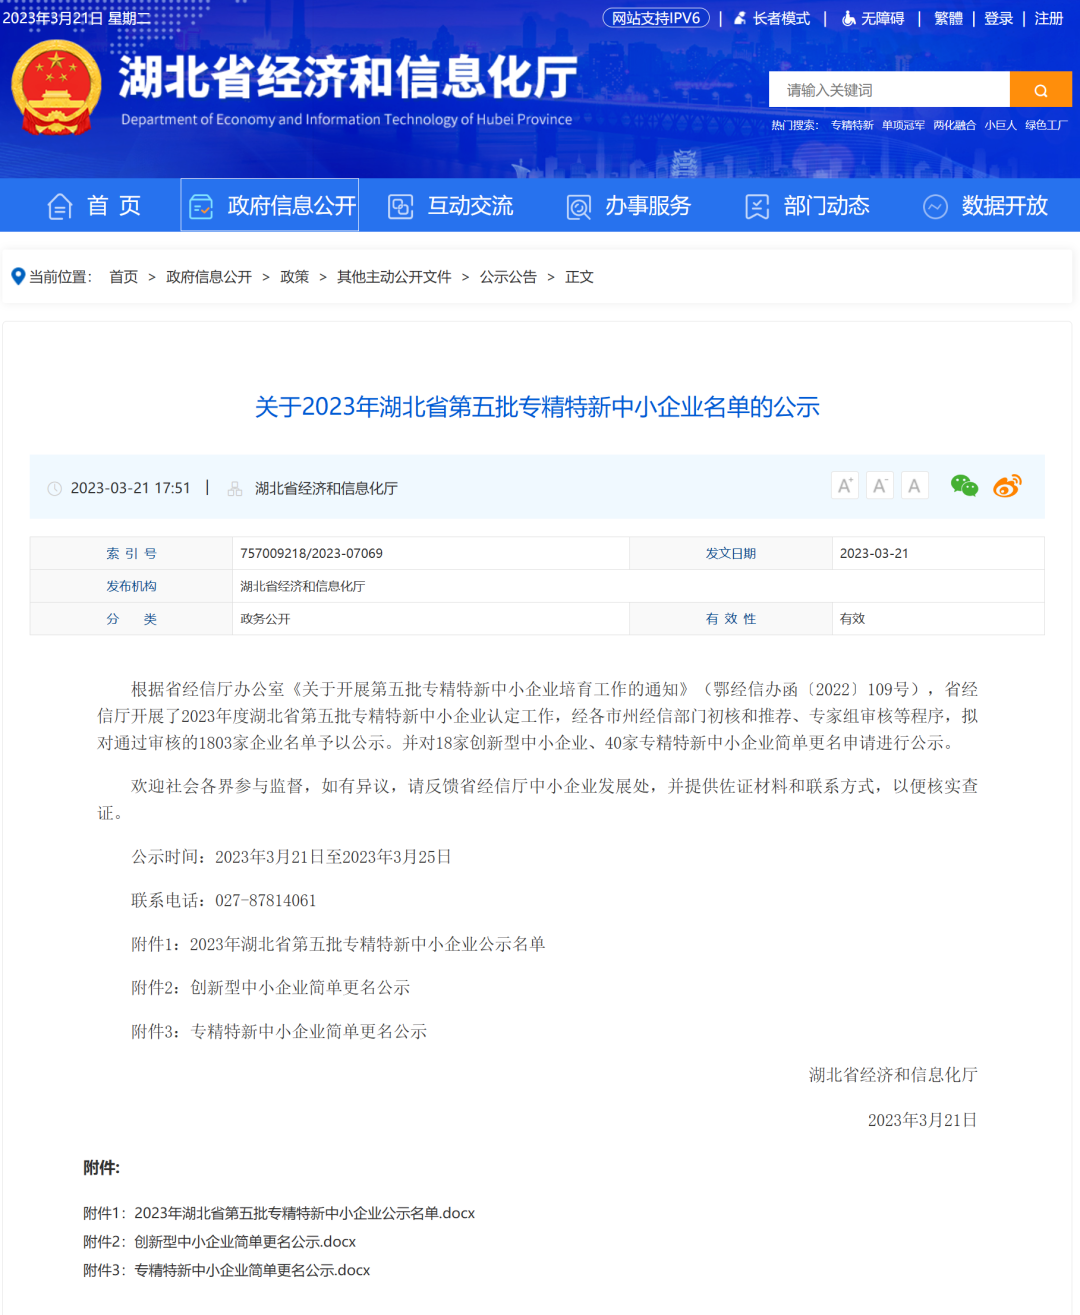Open the 政府信息公开 navigation tab
Viewport: 1080px width, 1315px height.
(270, 206)
